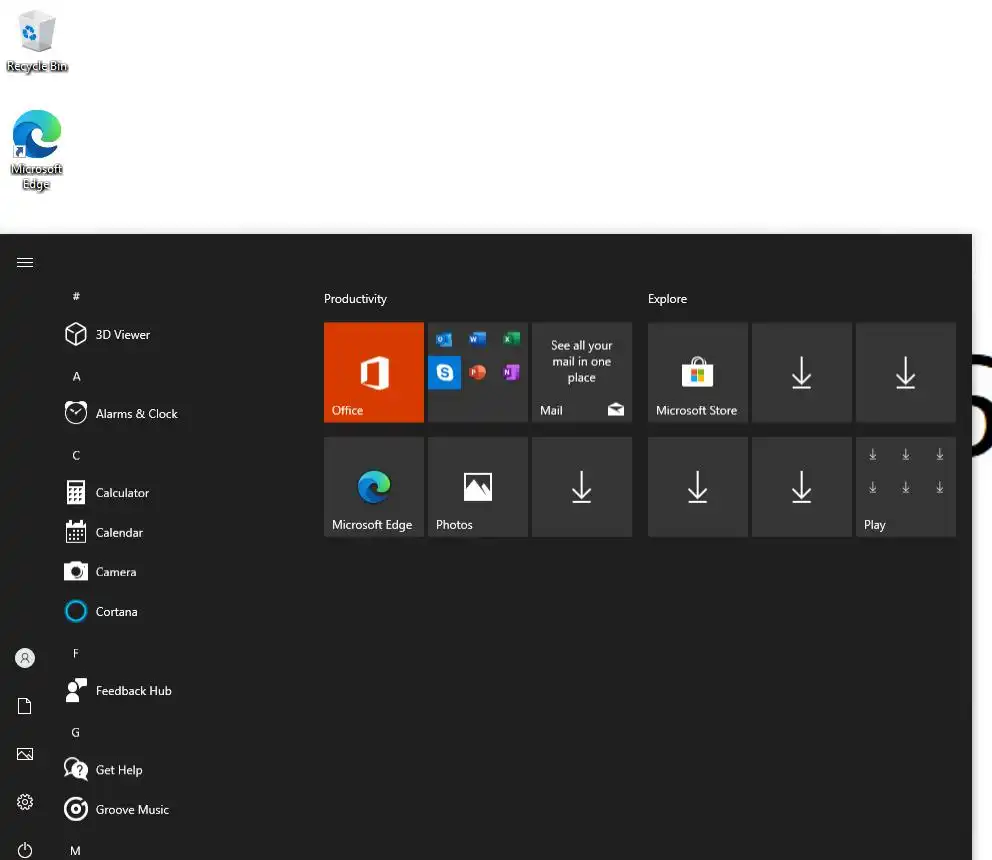Viewport: 992px width, 860px height.
Task: Jump via the # letter header
Action: (x=76, y=296)
